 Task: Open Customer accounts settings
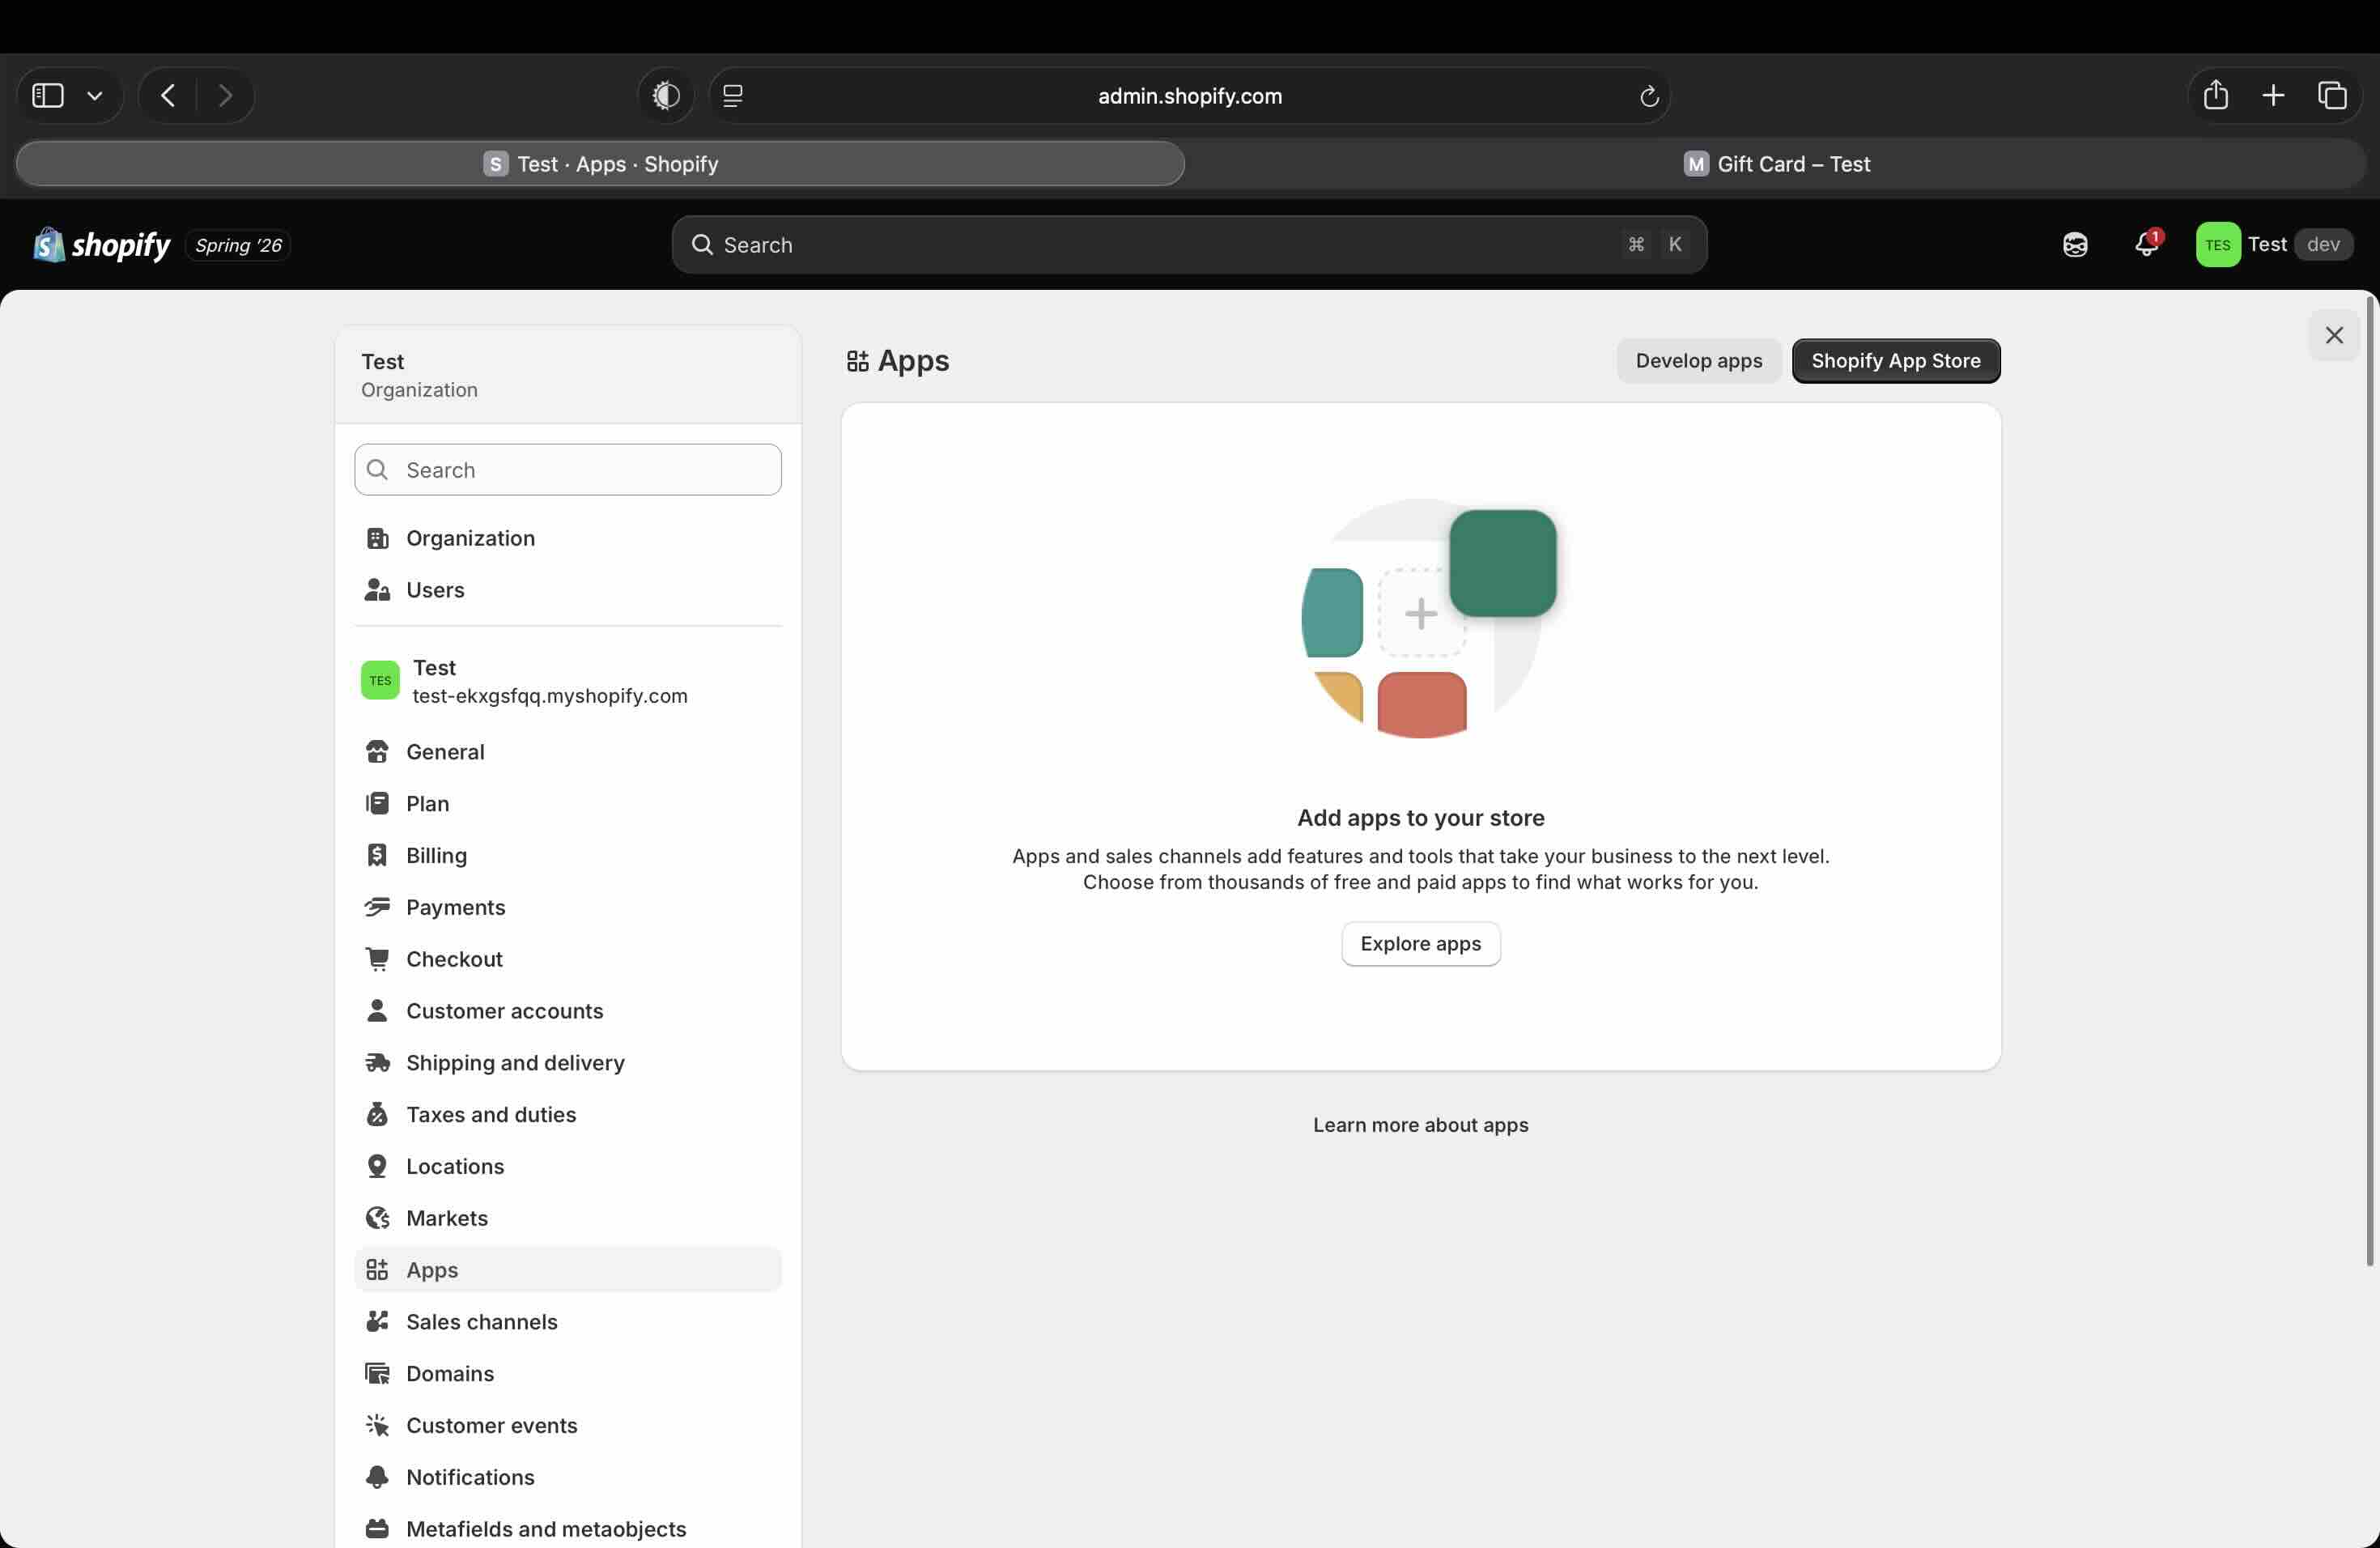coord(568,1011)
